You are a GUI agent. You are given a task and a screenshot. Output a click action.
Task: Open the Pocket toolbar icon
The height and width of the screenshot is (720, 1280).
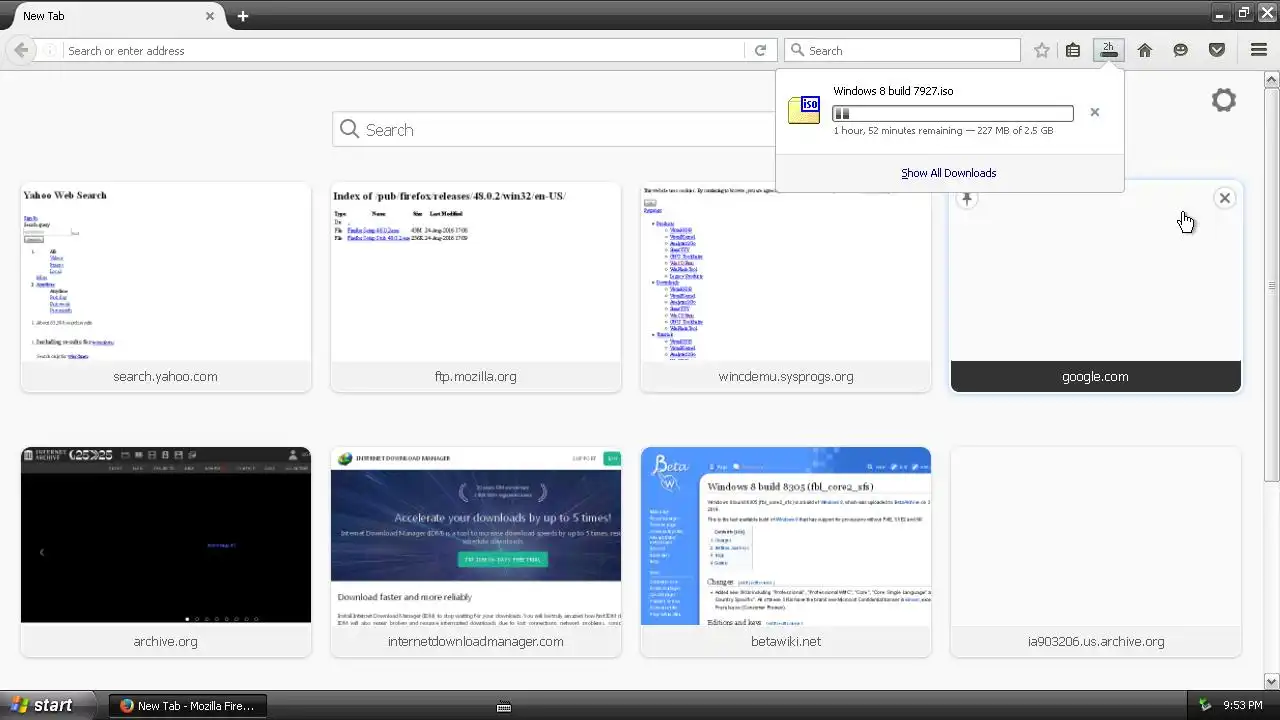[x=1217, y=50]
